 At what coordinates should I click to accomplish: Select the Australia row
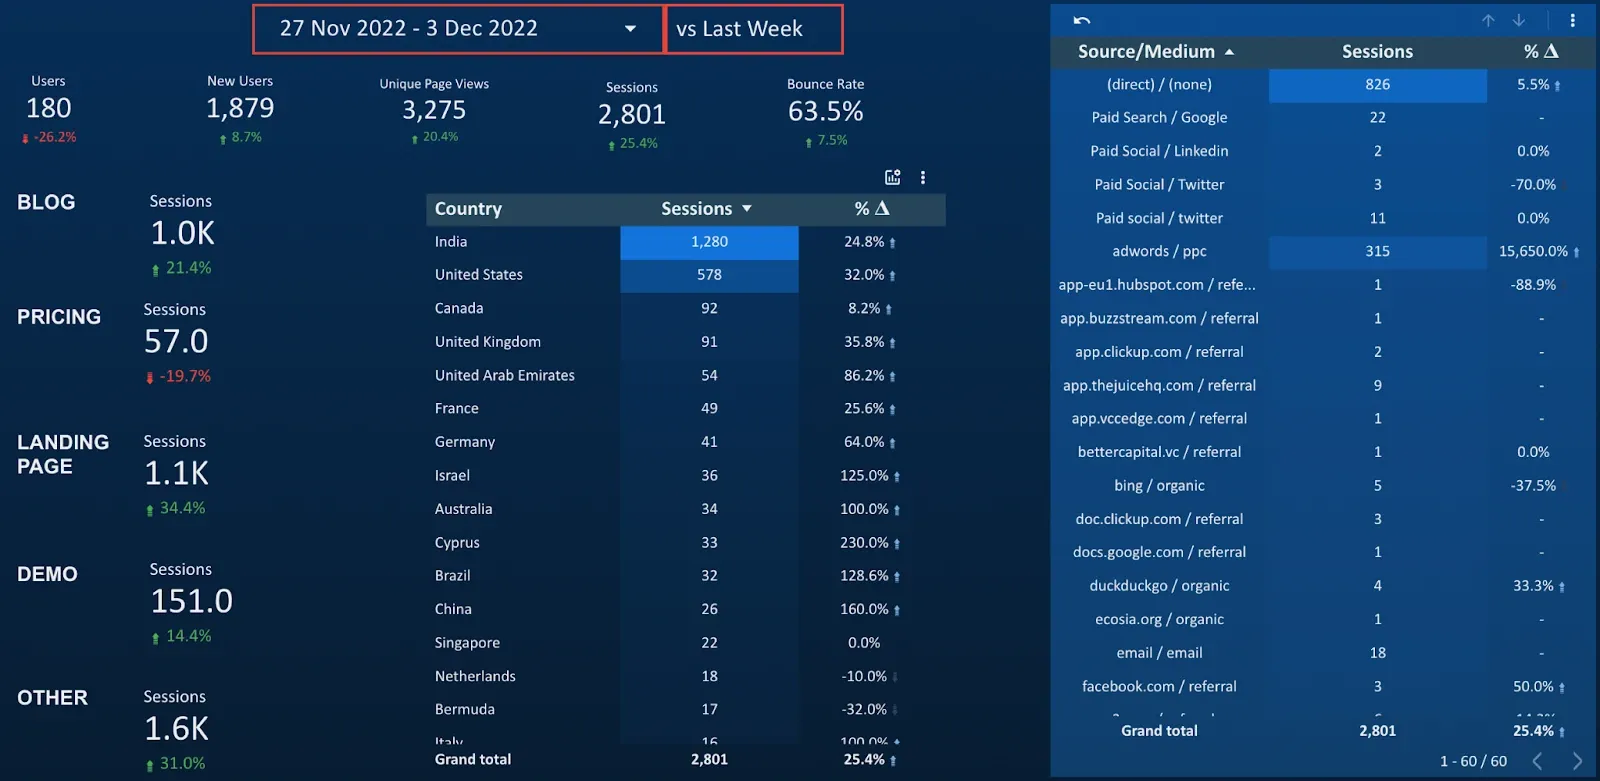click(685, 509)
